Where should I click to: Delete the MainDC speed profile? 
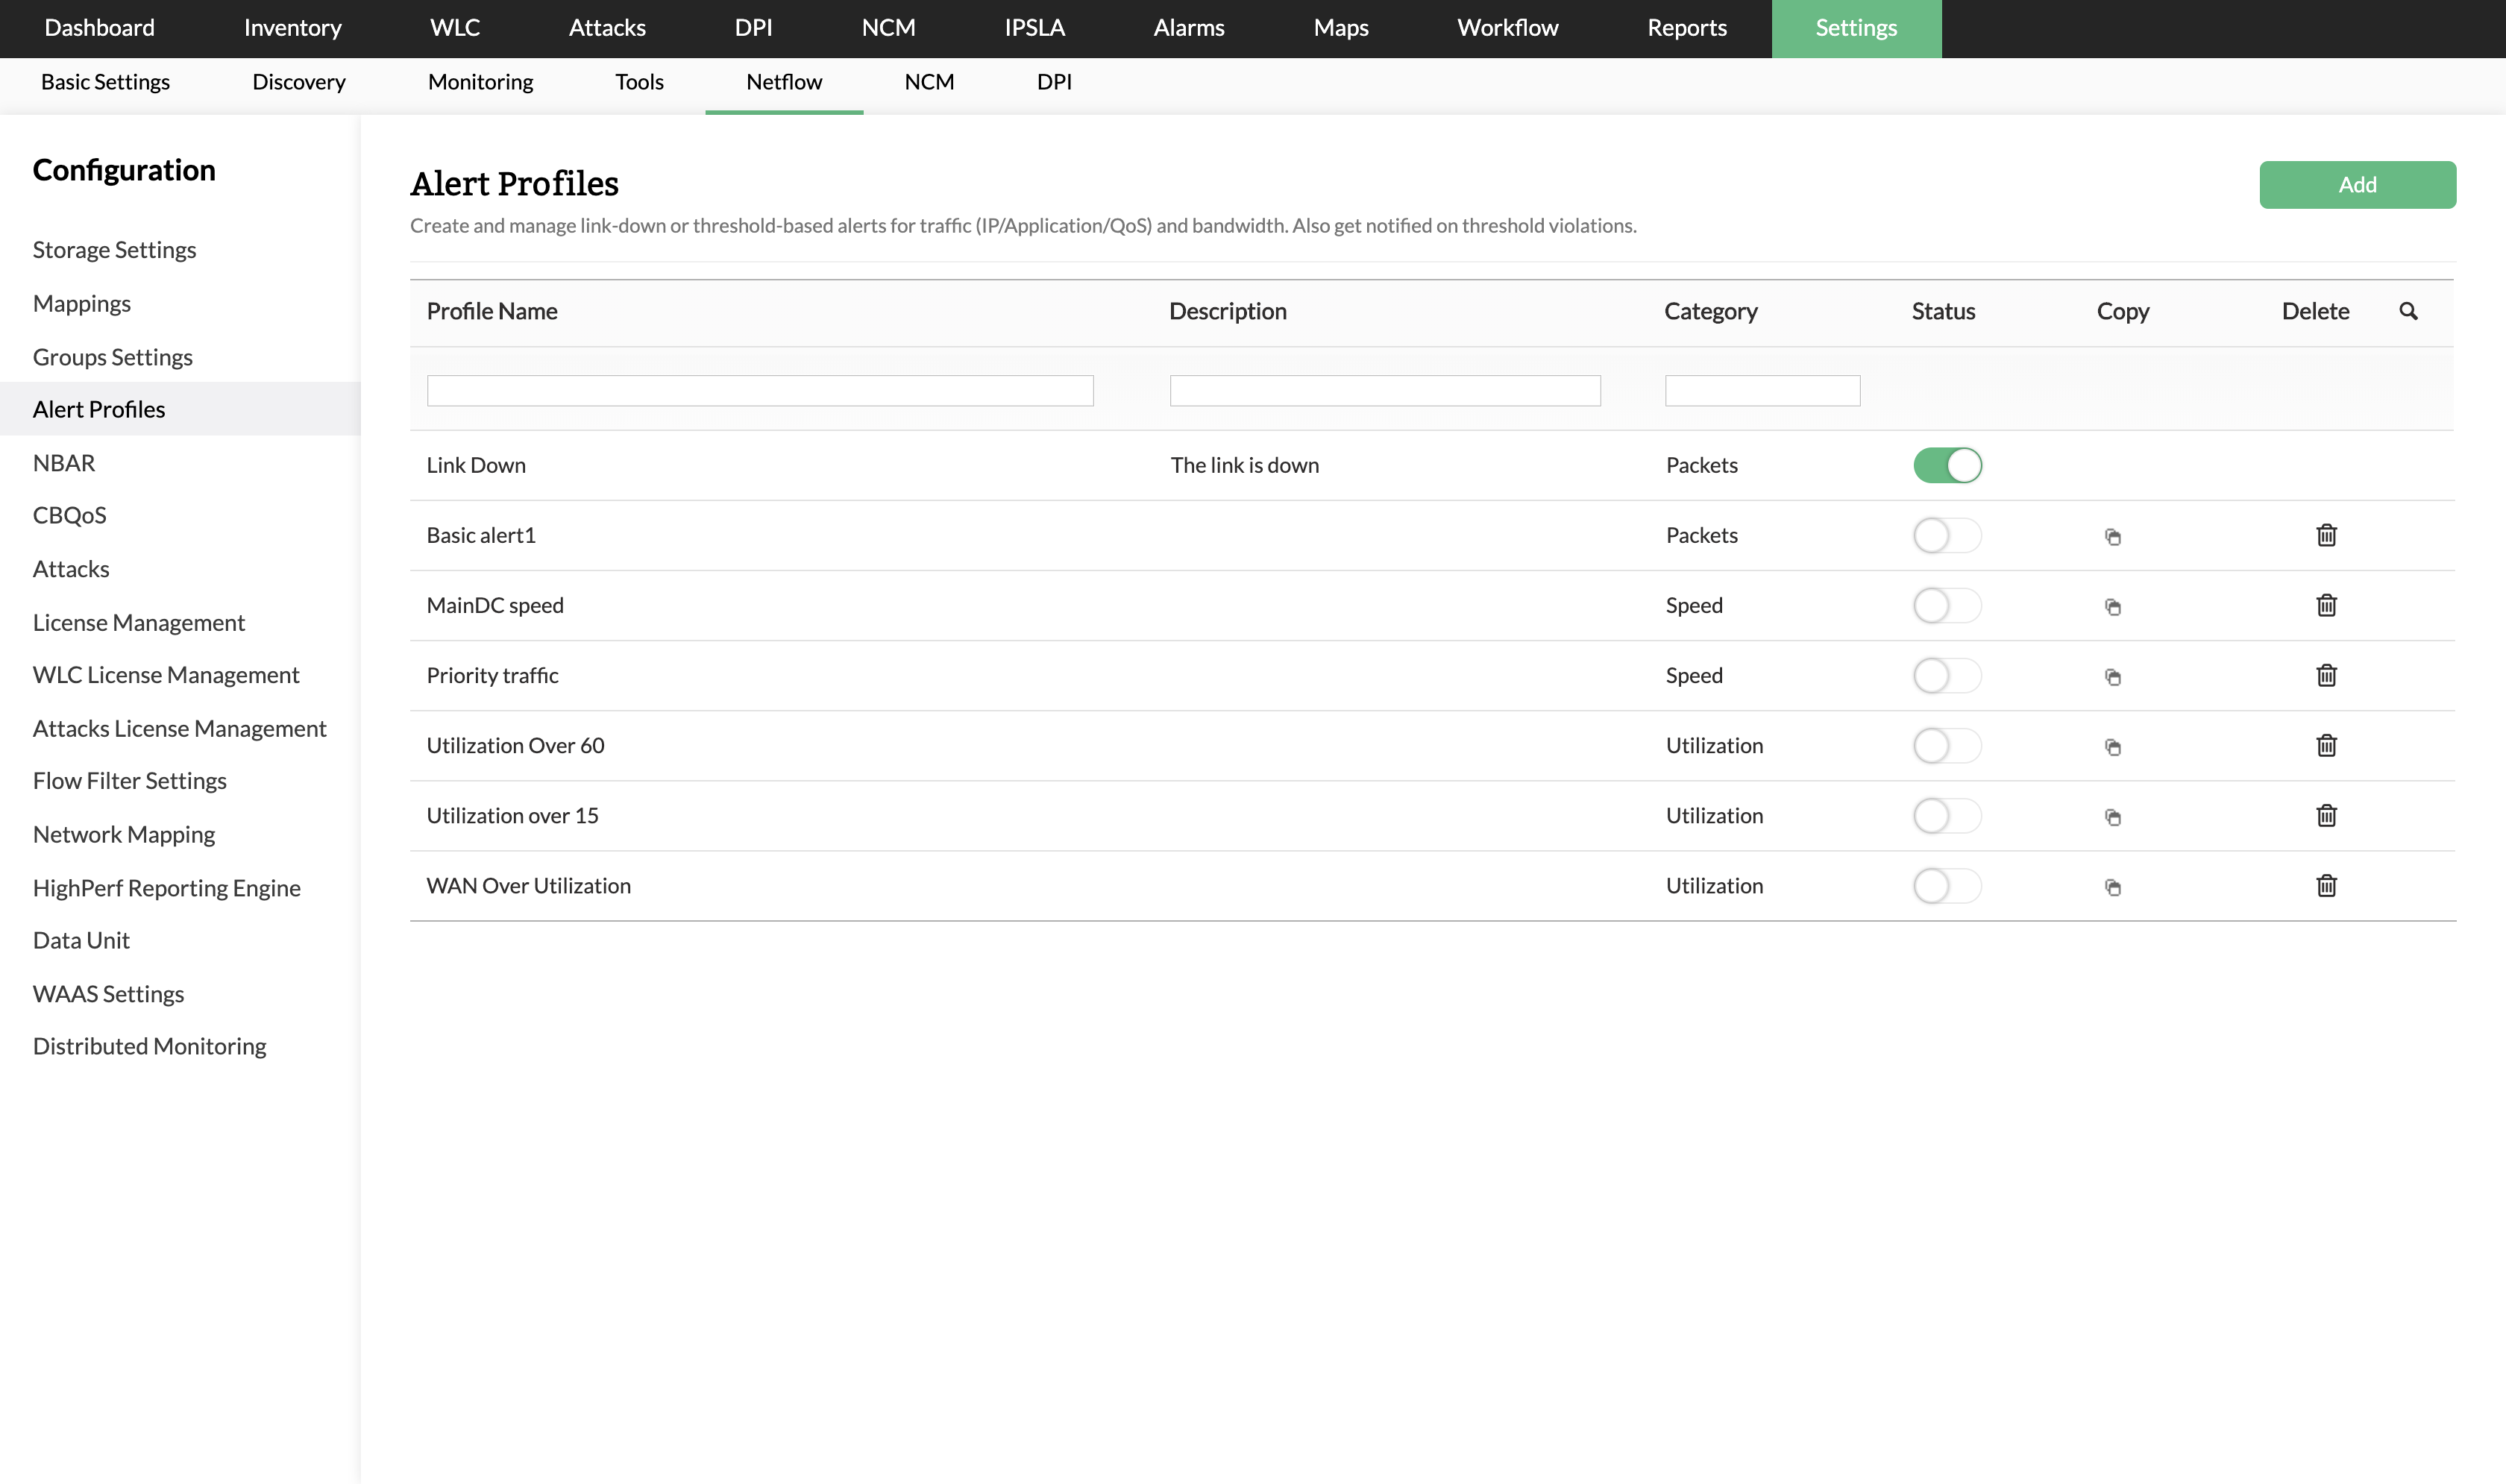(x=2326, y=606)
